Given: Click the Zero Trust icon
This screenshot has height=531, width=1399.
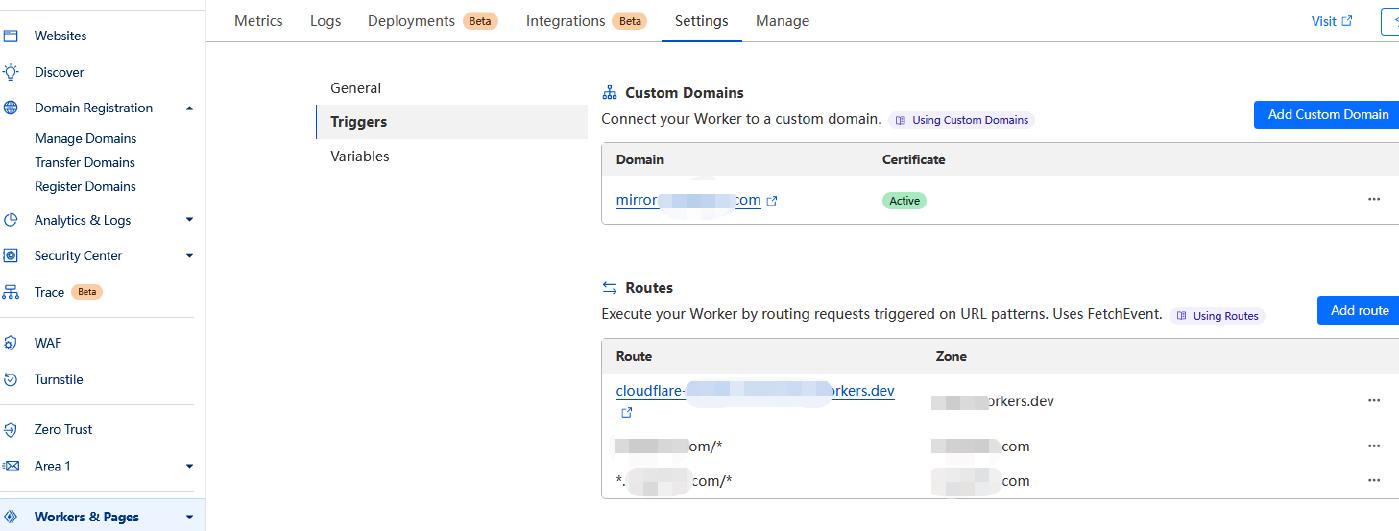Looking at the screenshot, I should coord(11,430).
